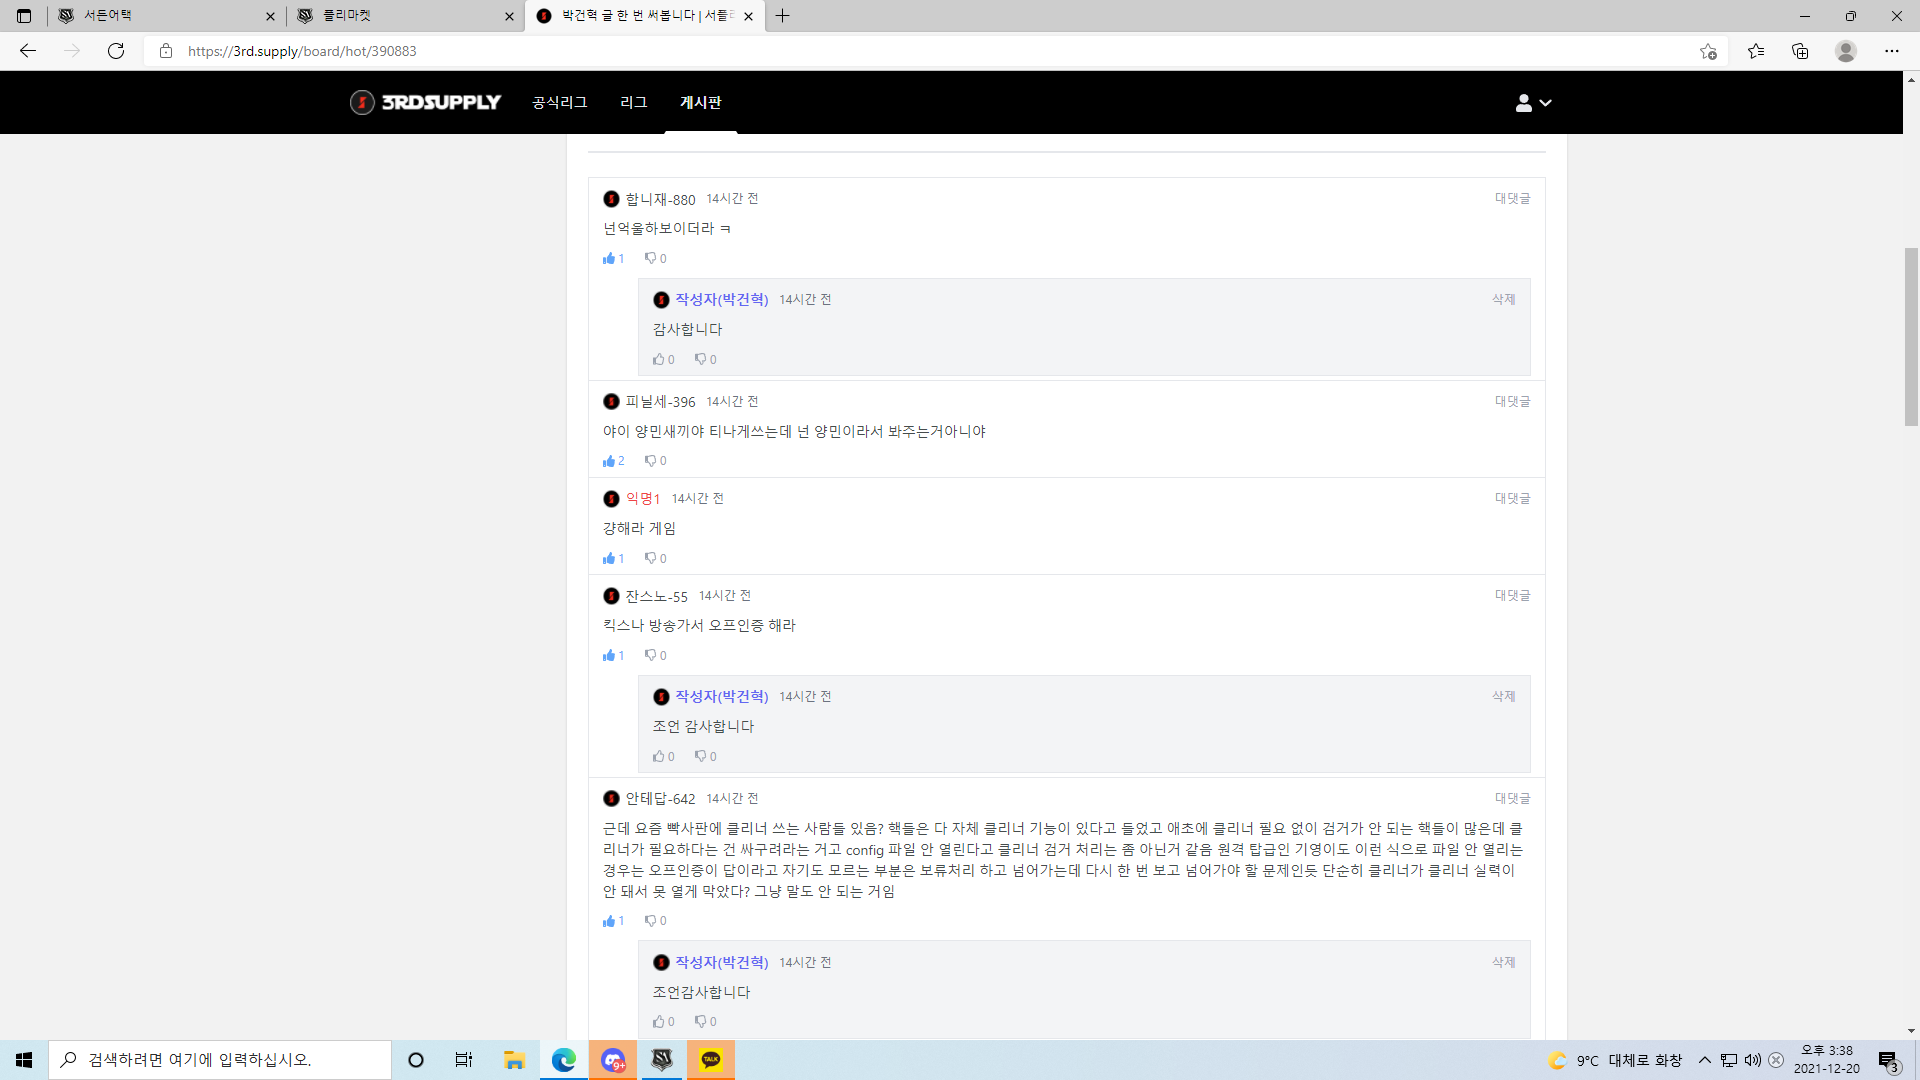Open browser collections icon
This screenshot has width=1920, height=1080.
[1800, 51]
